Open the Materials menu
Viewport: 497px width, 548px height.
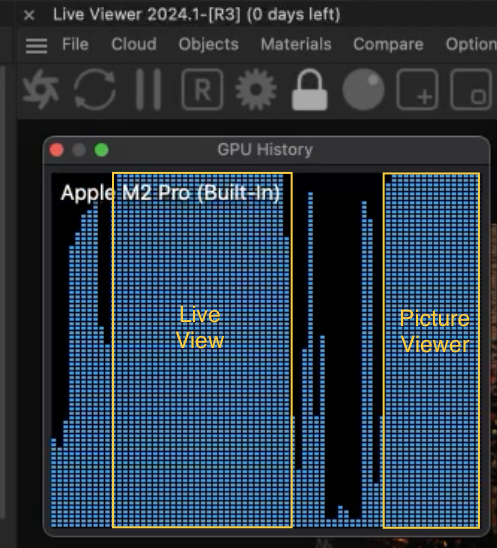296,44
